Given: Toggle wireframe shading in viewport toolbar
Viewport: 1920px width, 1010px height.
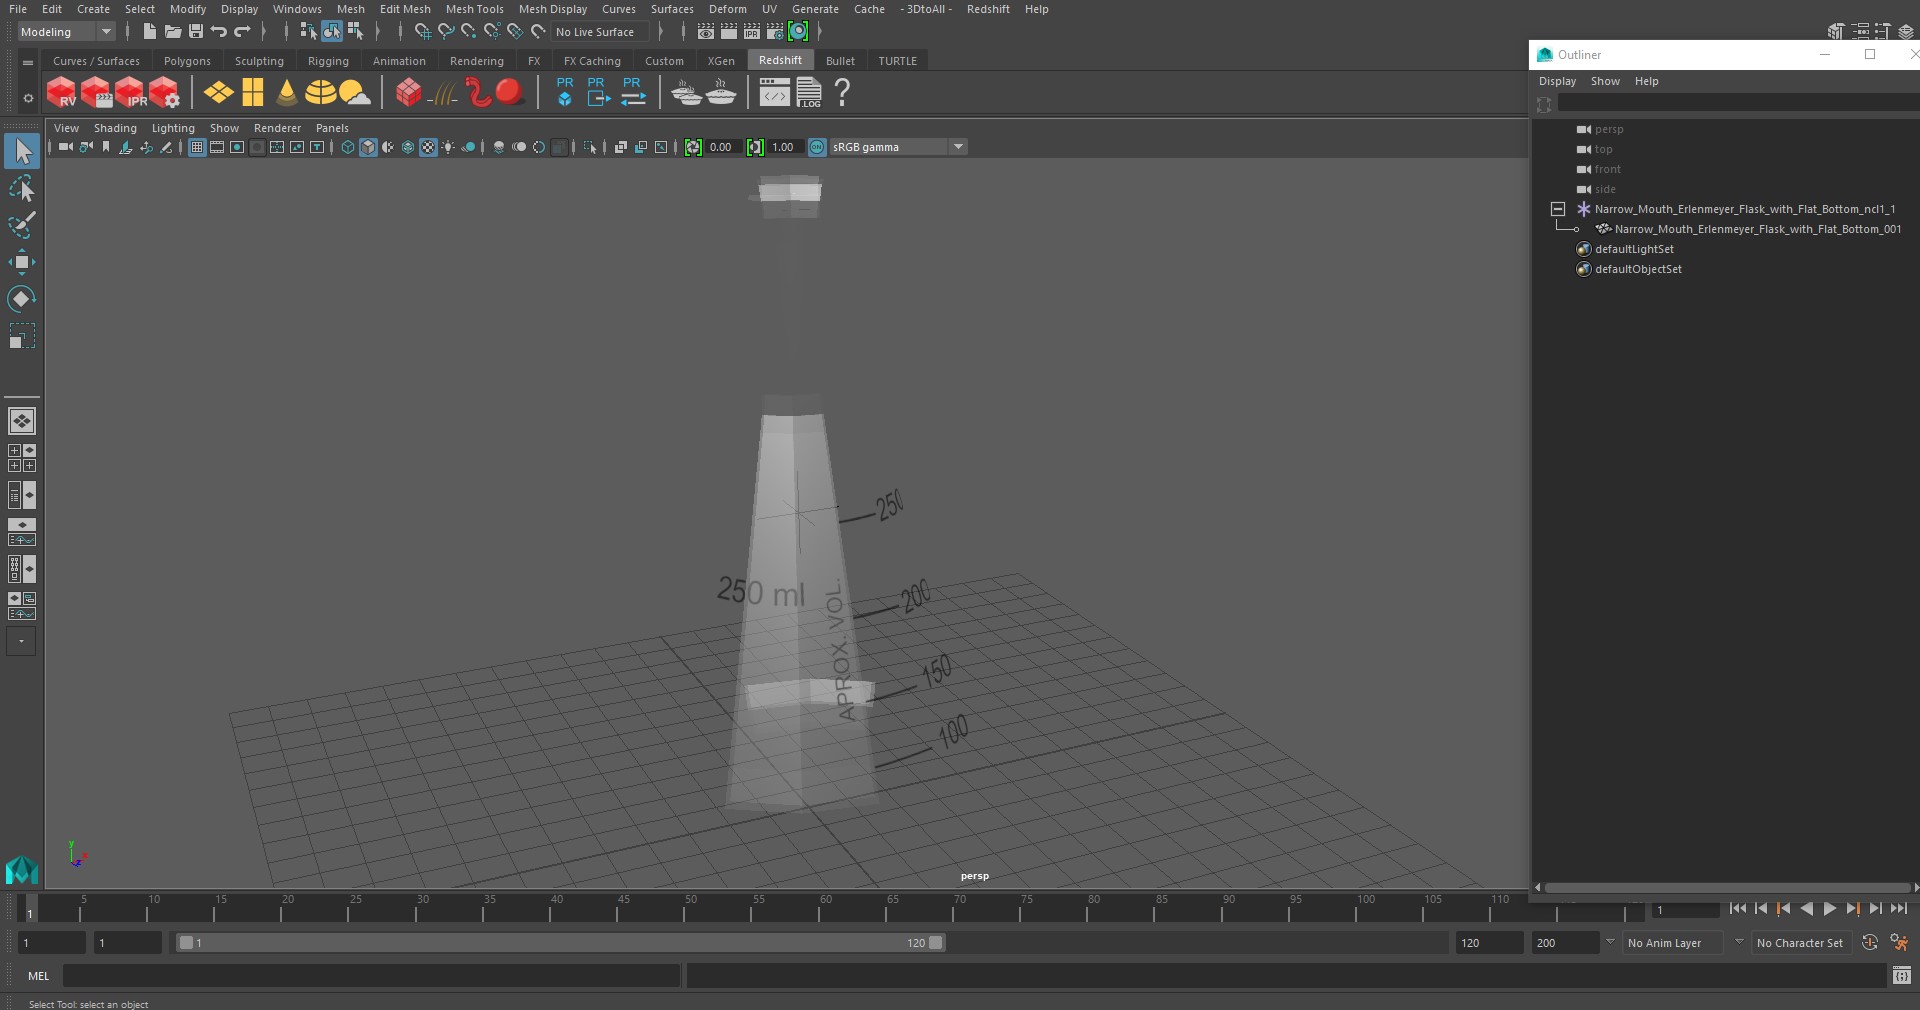Looking at the screenshot, I should coord(347,147).
